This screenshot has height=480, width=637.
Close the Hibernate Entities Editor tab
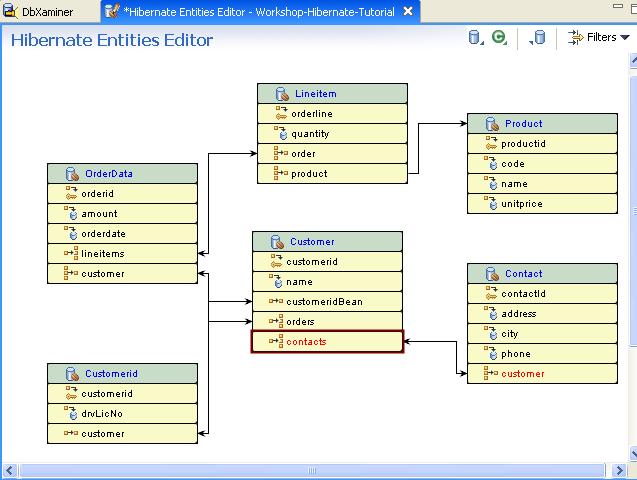tap(408, 11)
